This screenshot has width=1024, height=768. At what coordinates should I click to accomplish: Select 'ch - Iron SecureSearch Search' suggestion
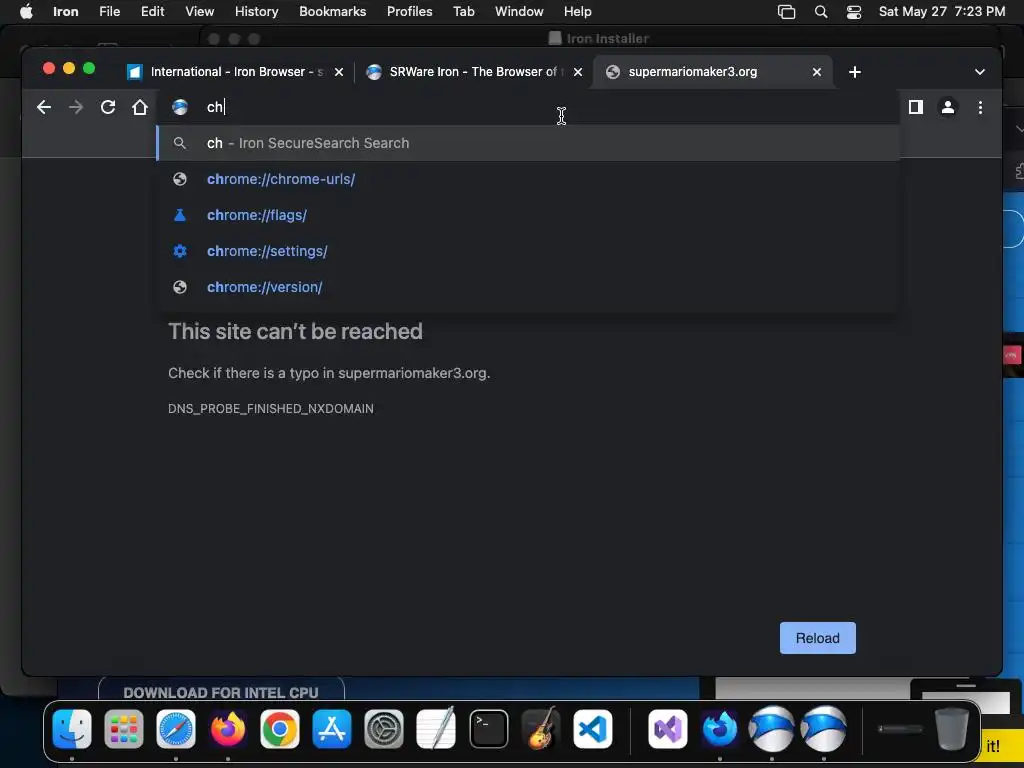pyautogui.click(x=528, y=143)
